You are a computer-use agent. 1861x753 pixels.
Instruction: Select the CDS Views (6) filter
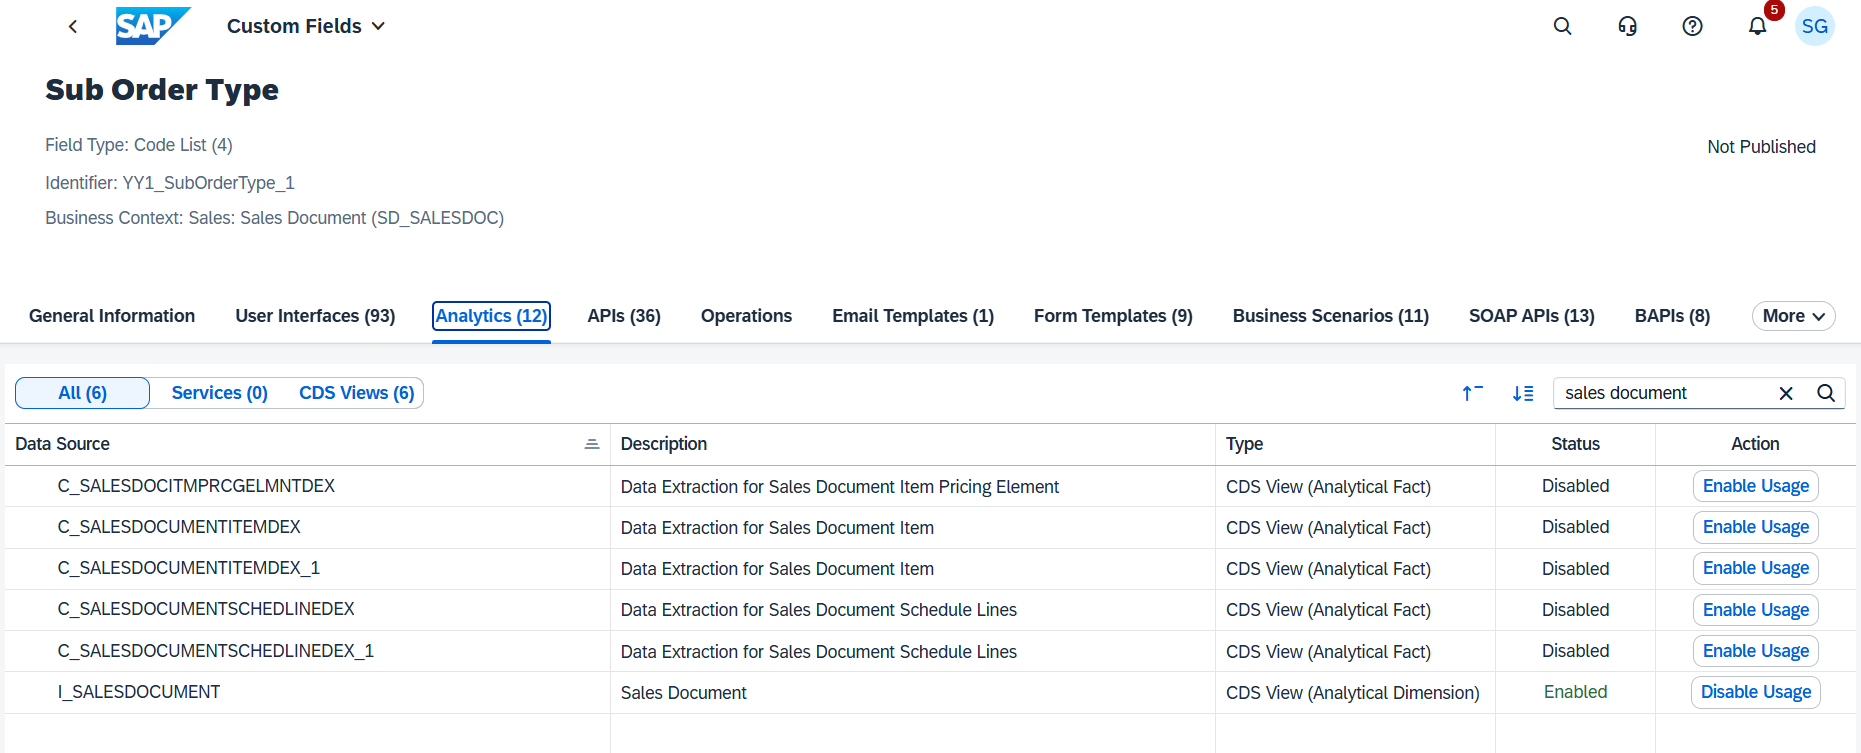pos(356,393)
